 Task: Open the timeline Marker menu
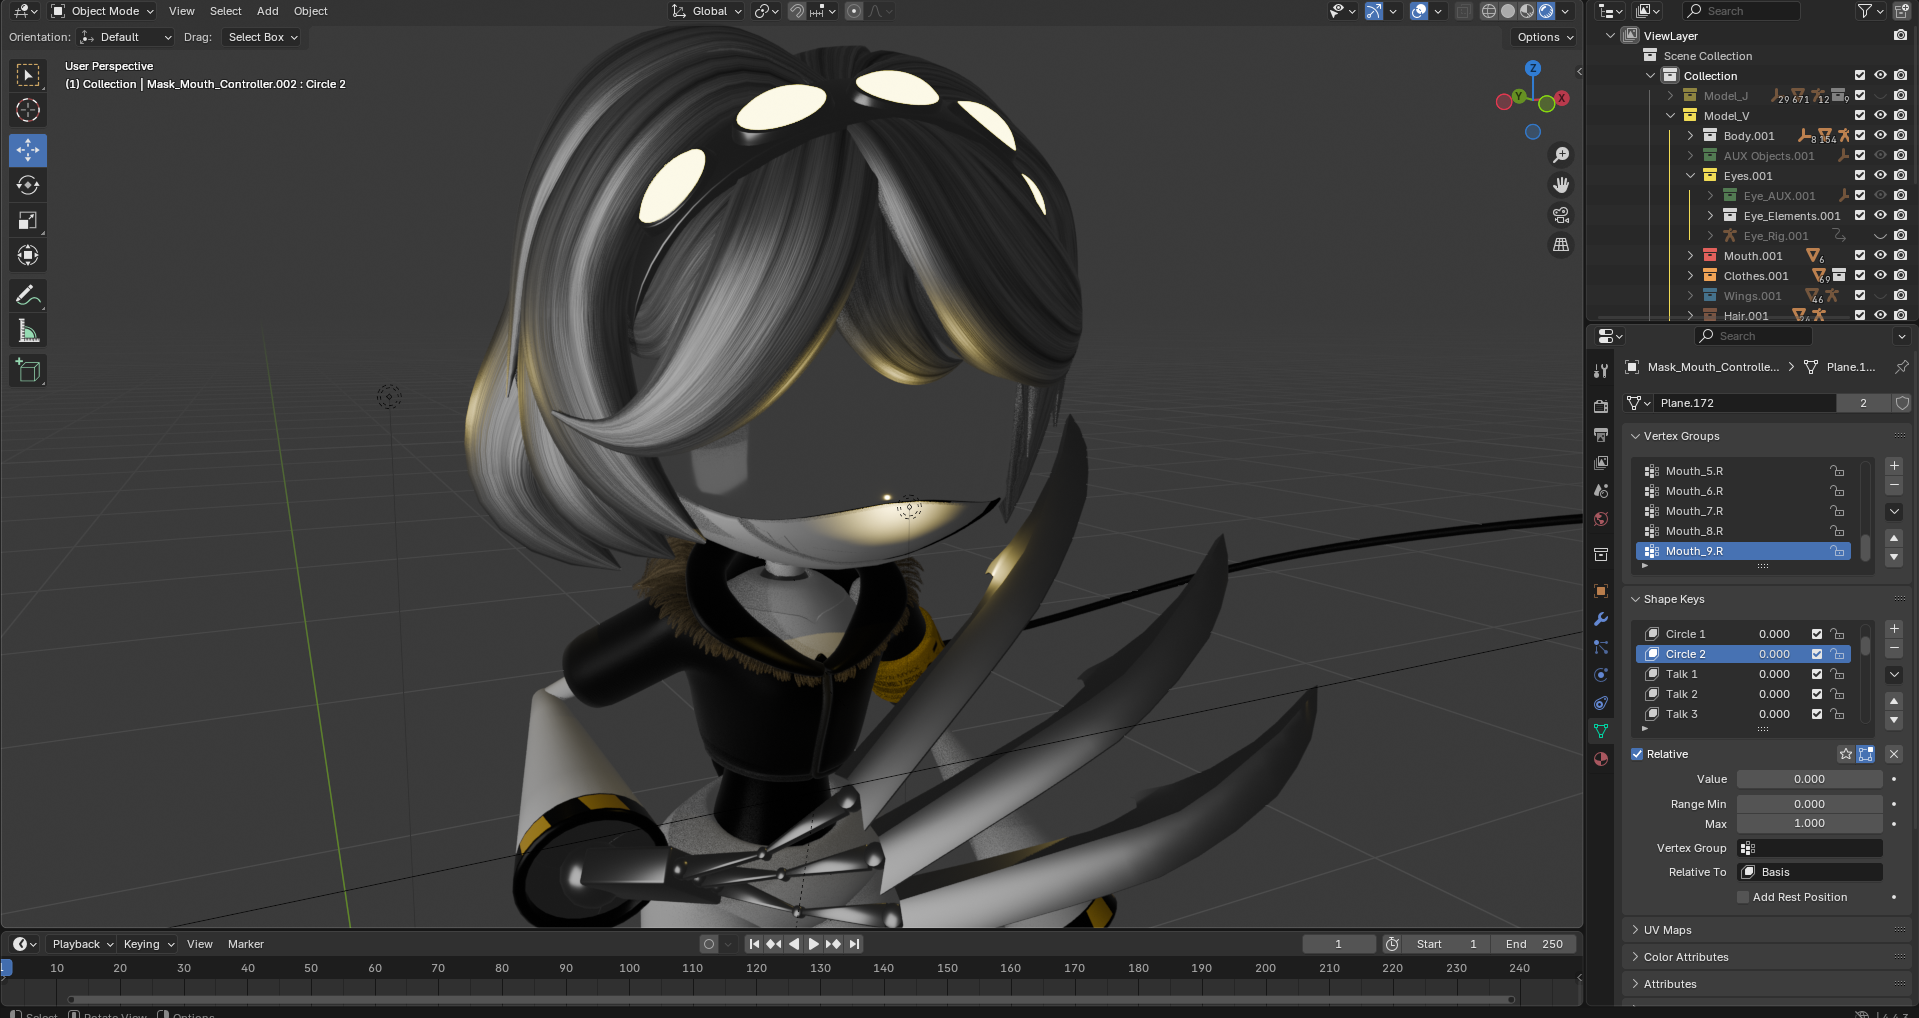pyautogui.click(x=246, y=944)
